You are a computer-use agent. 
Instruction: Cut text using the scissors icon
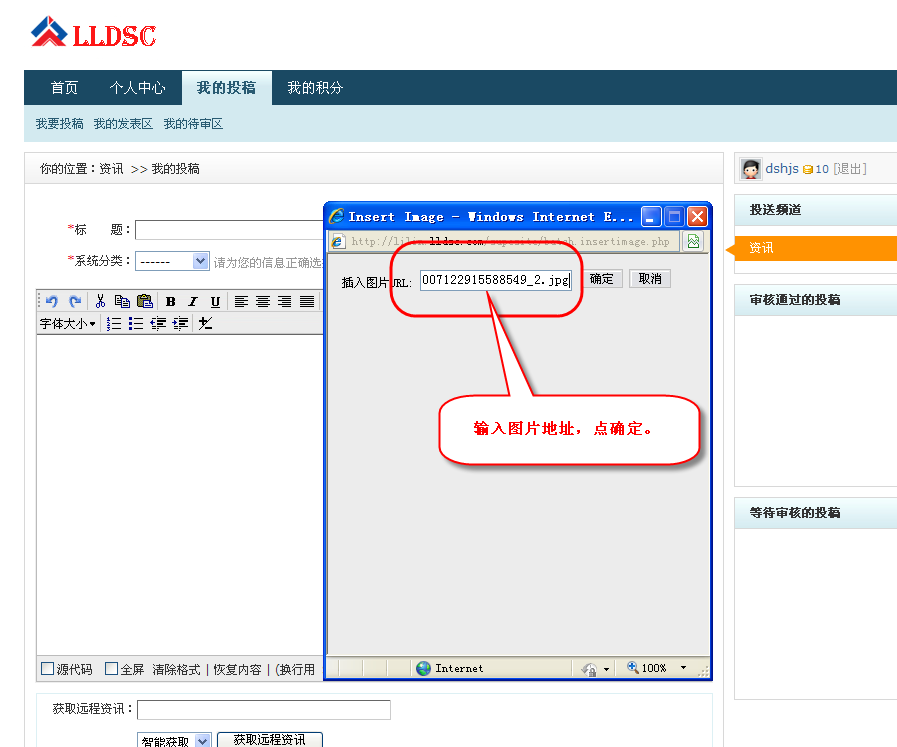pos(102,301)
